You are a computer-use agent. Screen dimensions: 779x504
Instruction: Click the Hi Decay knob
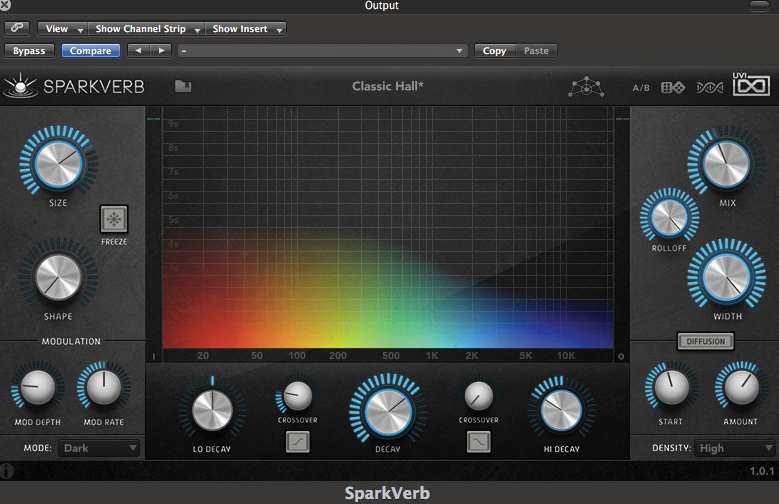tap(561, 411)
